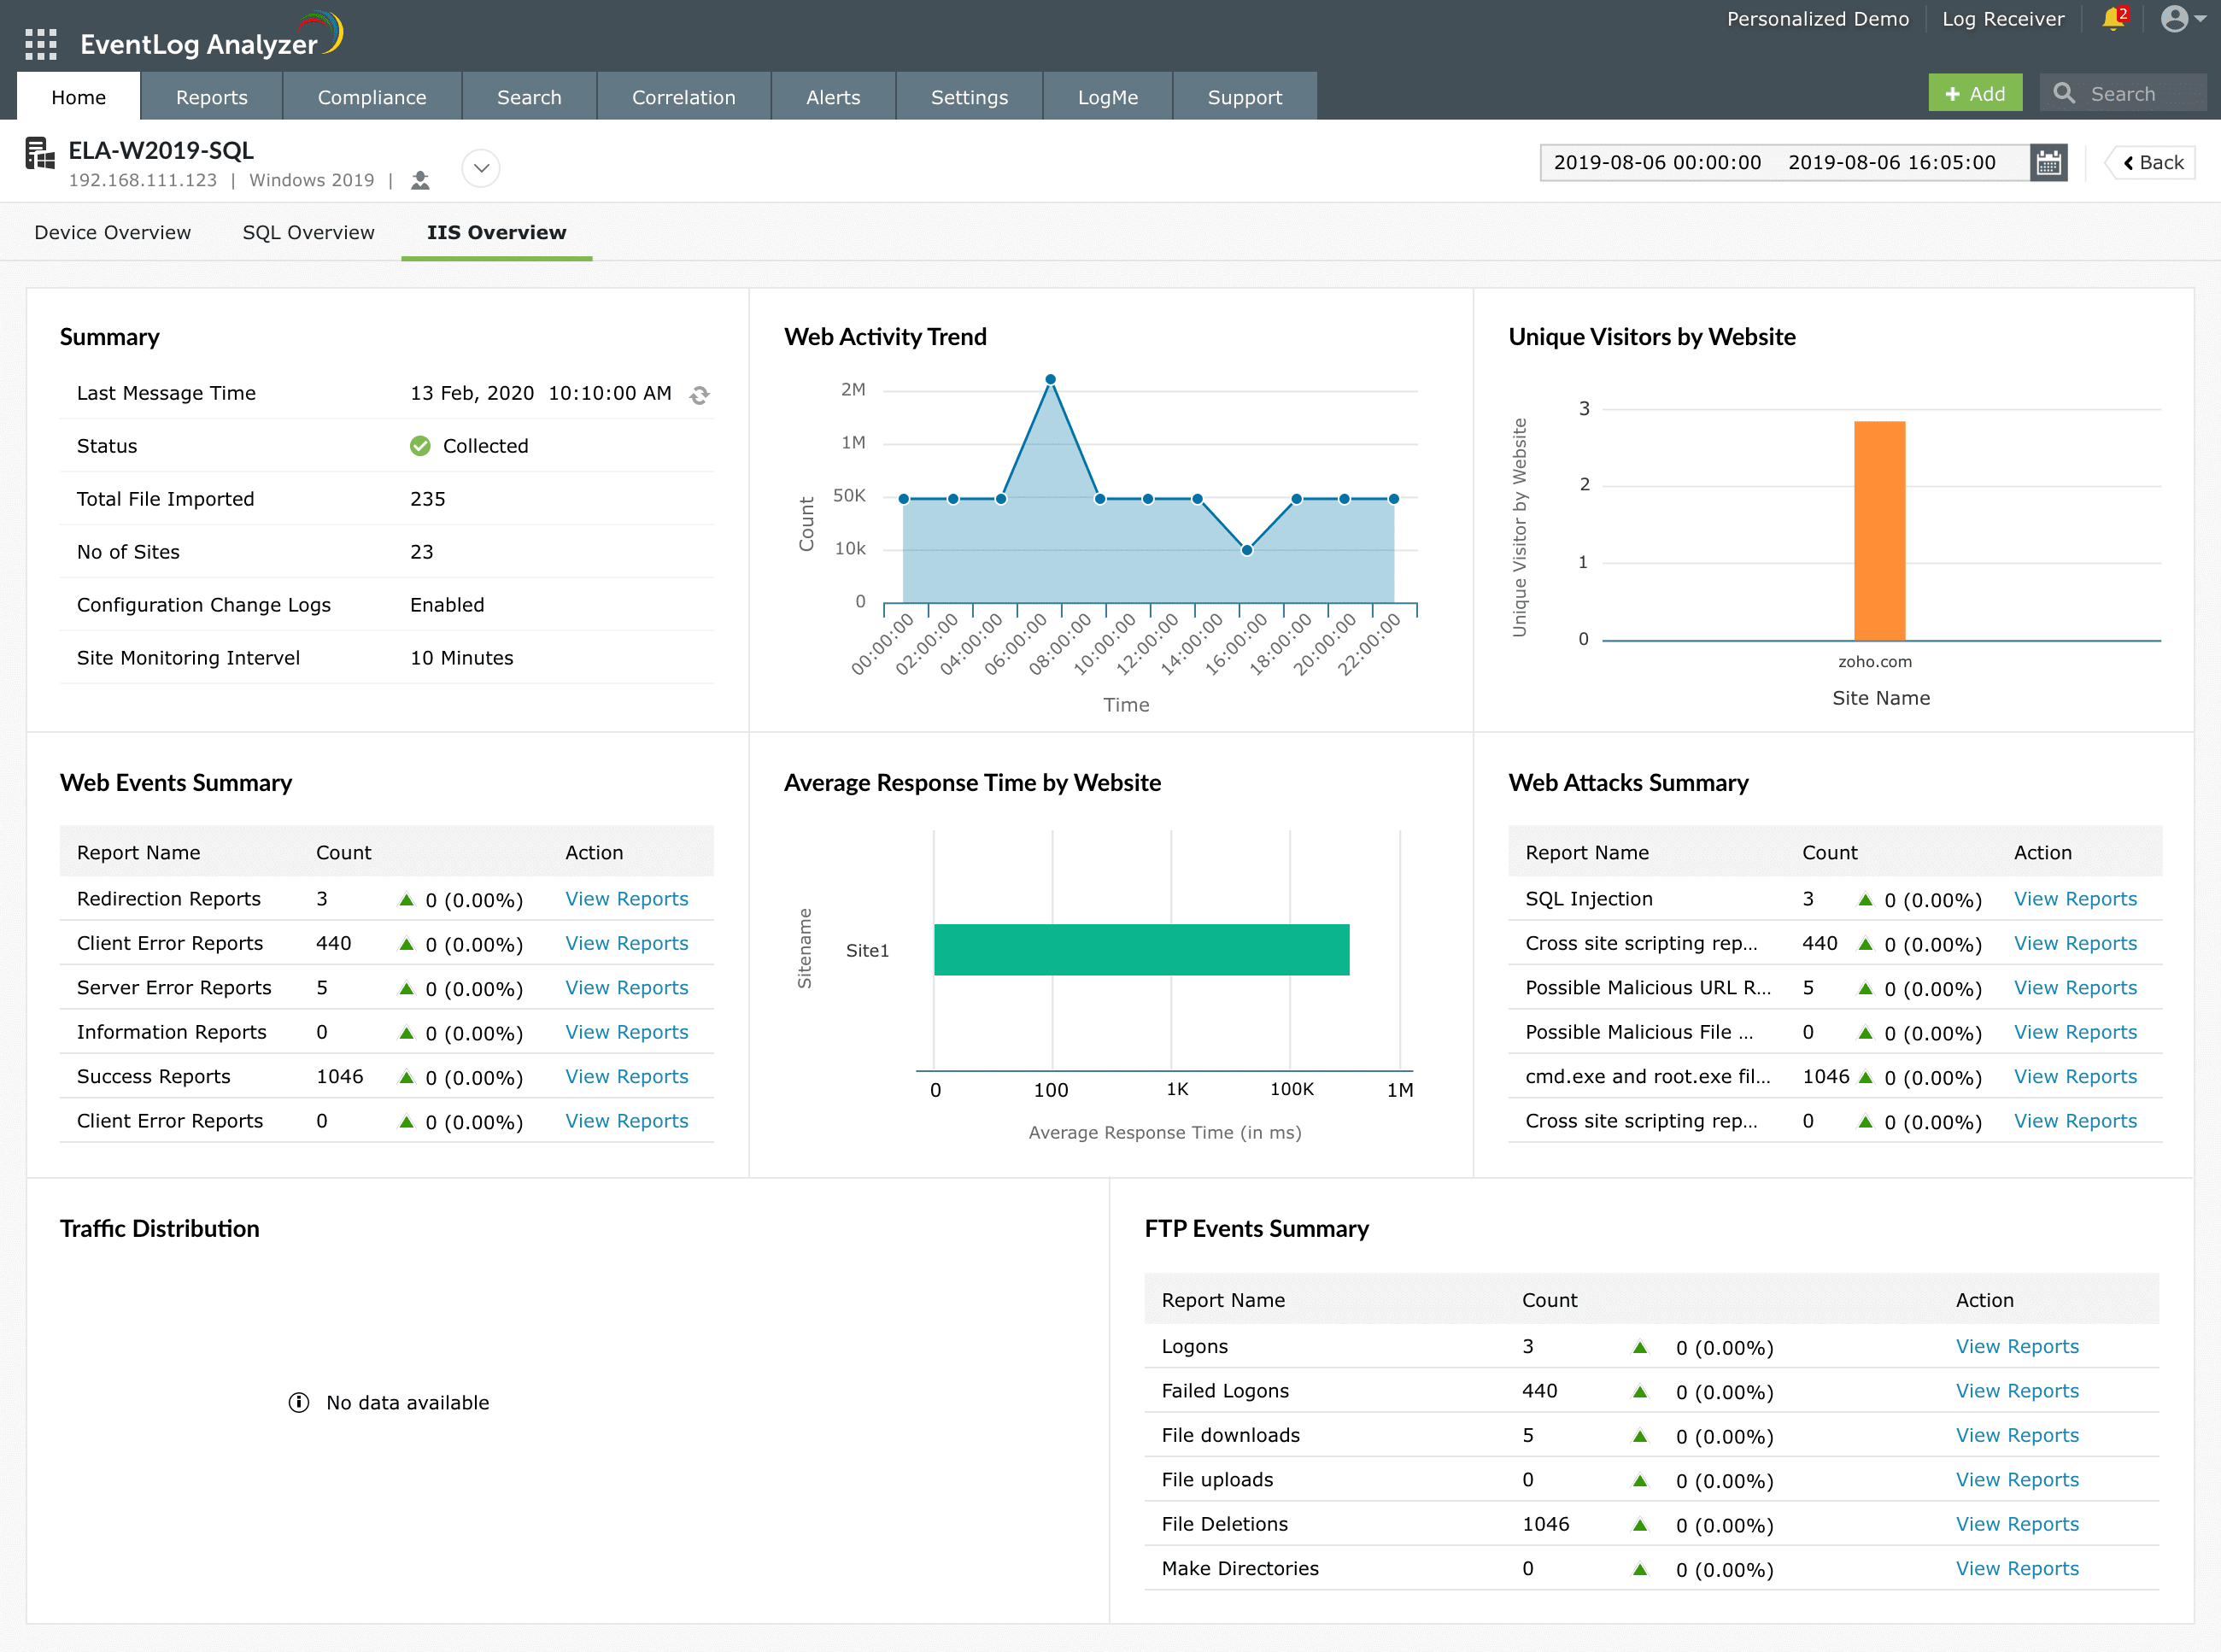Screen dimensions: 2221x1652
Task: Switch to the SQL Overview tab
Action: click(308, 232)
